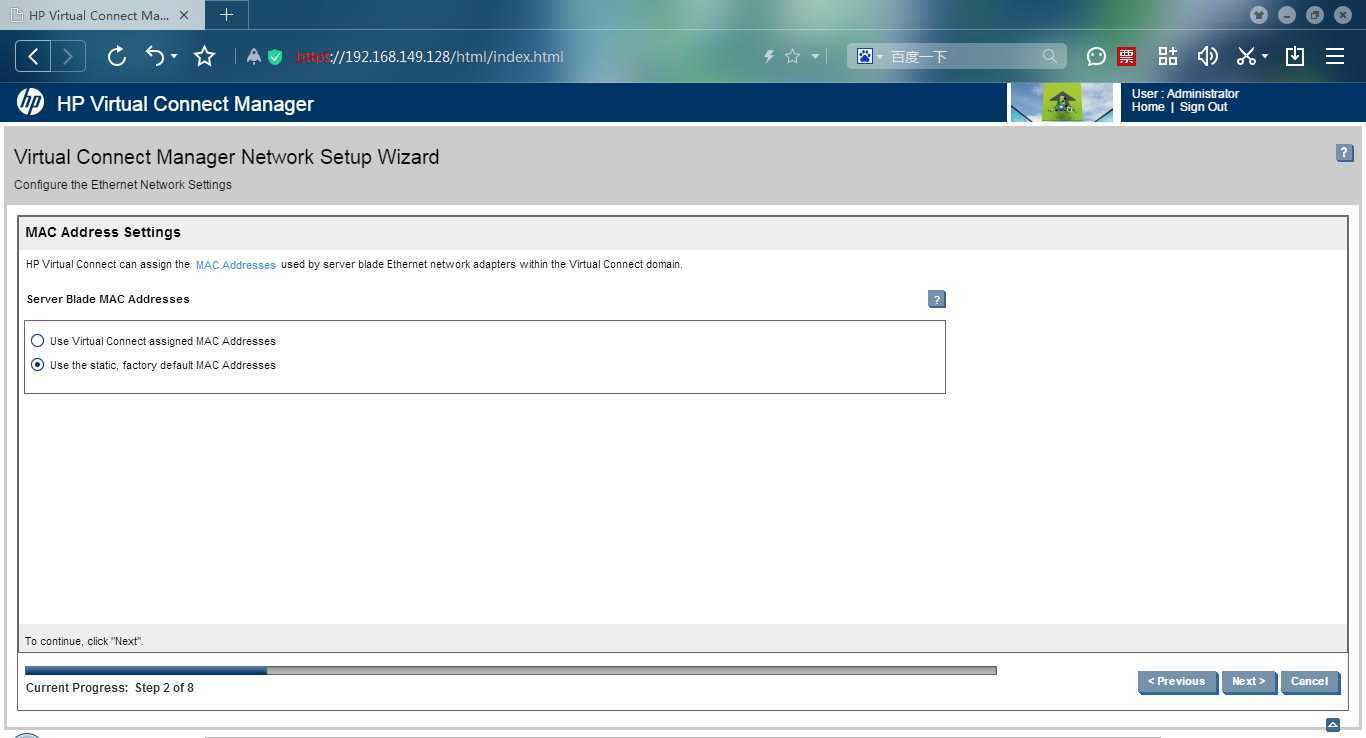Click the speaker sound icon

tap(1208, 57)
